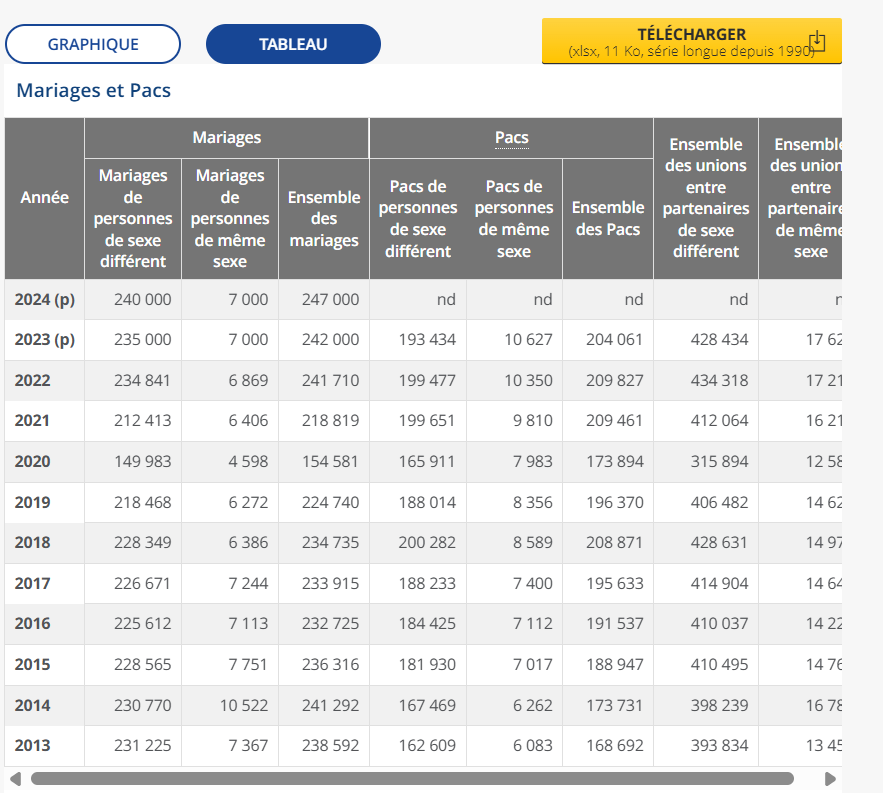
Task: Click the Mariages column group header
Action: 227,138
